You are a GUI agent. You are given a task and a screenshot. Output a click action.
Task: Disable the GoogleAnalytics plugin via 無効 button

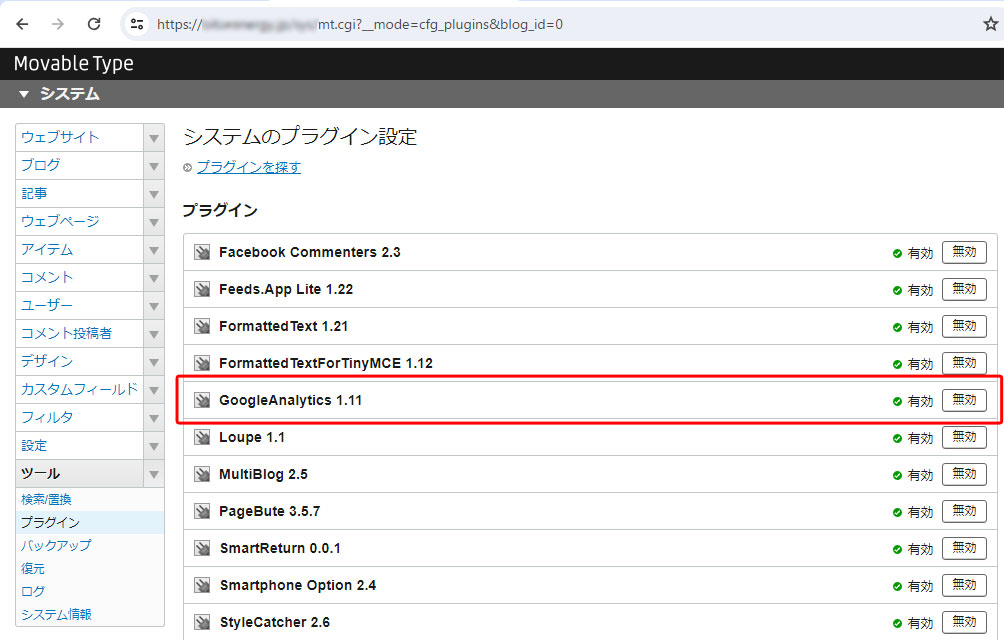point(963,400)
